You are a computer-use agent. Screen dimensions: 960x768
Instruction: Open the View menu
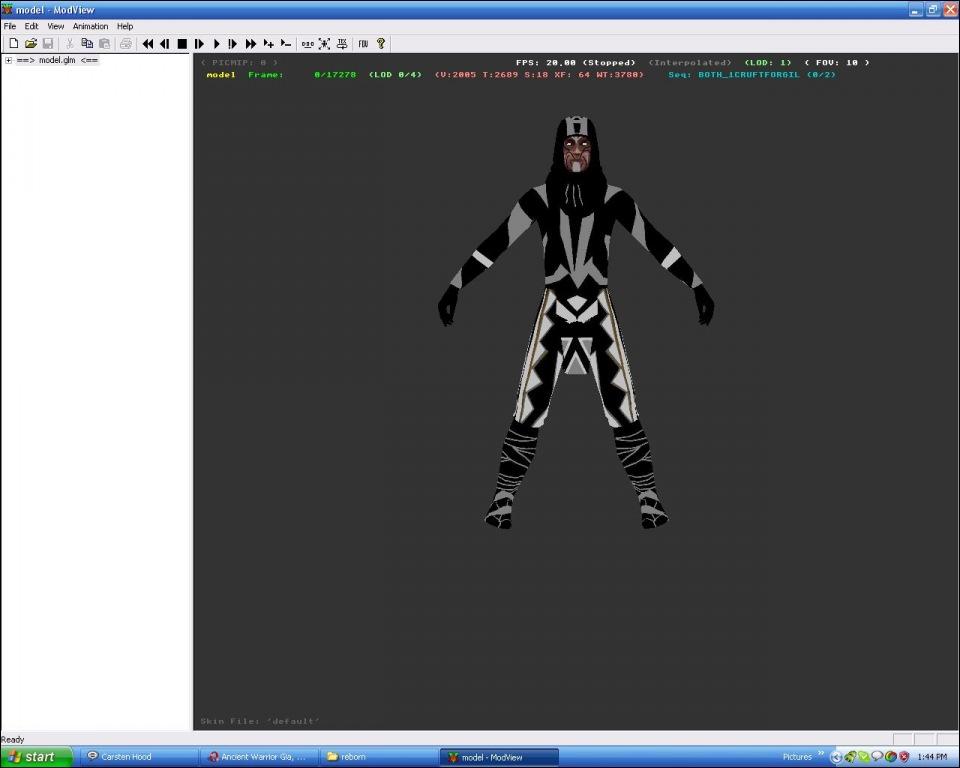(56, 26)
